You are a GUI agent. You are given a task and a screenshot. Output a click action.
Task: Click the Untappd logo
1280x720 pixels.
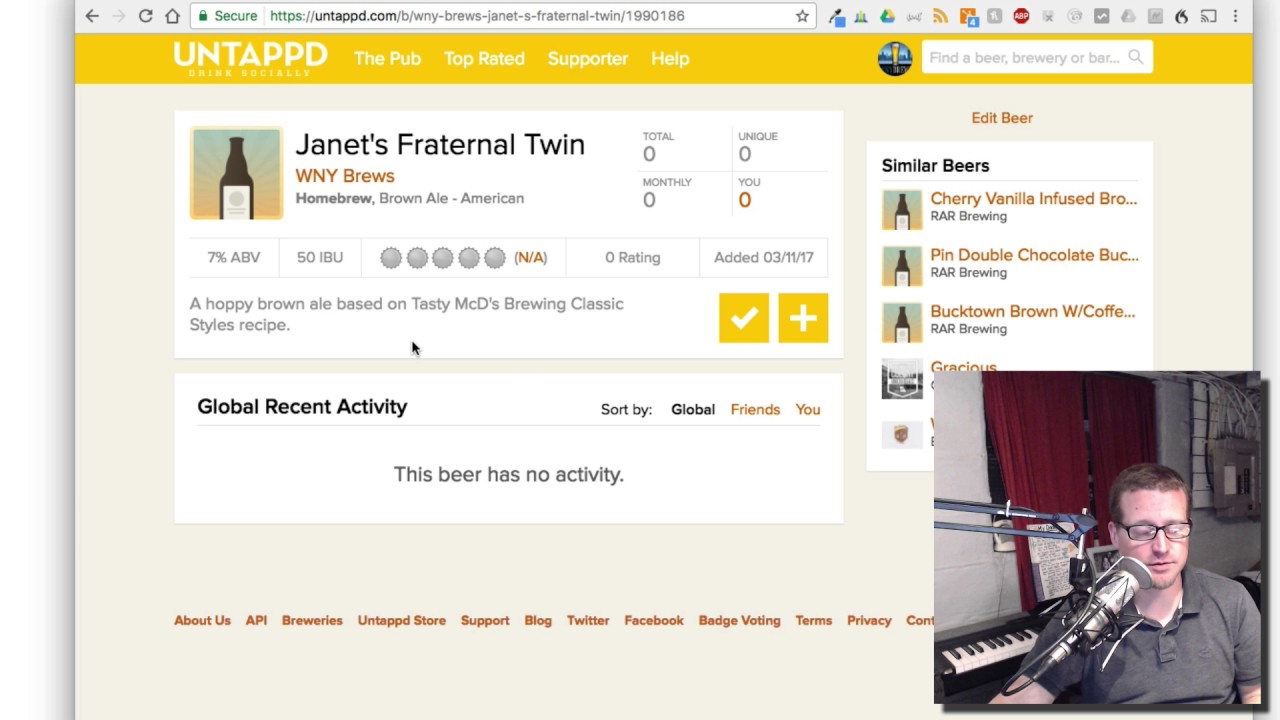(x=250, y=58)
